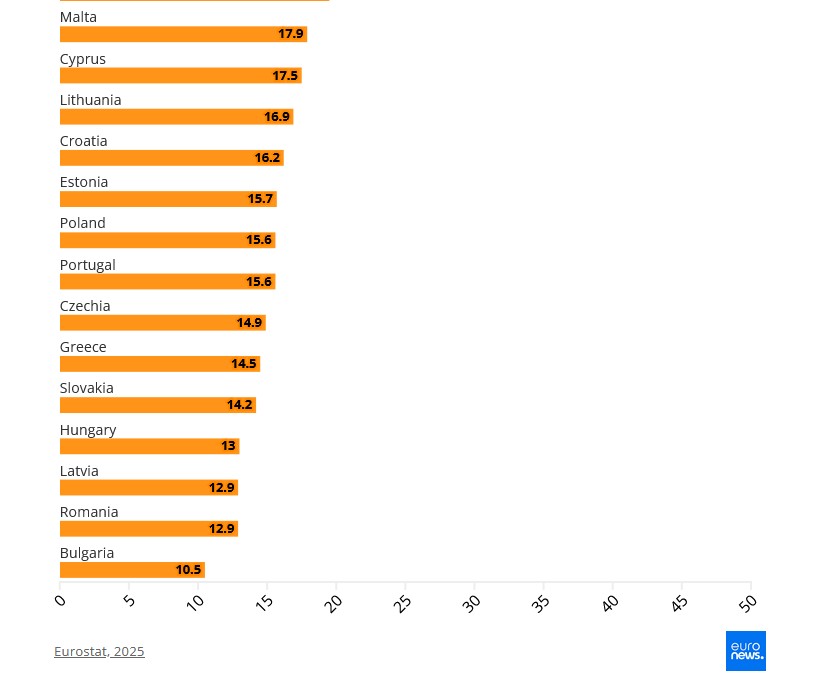
Task: Click the Poland bar in chart
Action: [167, 240]
